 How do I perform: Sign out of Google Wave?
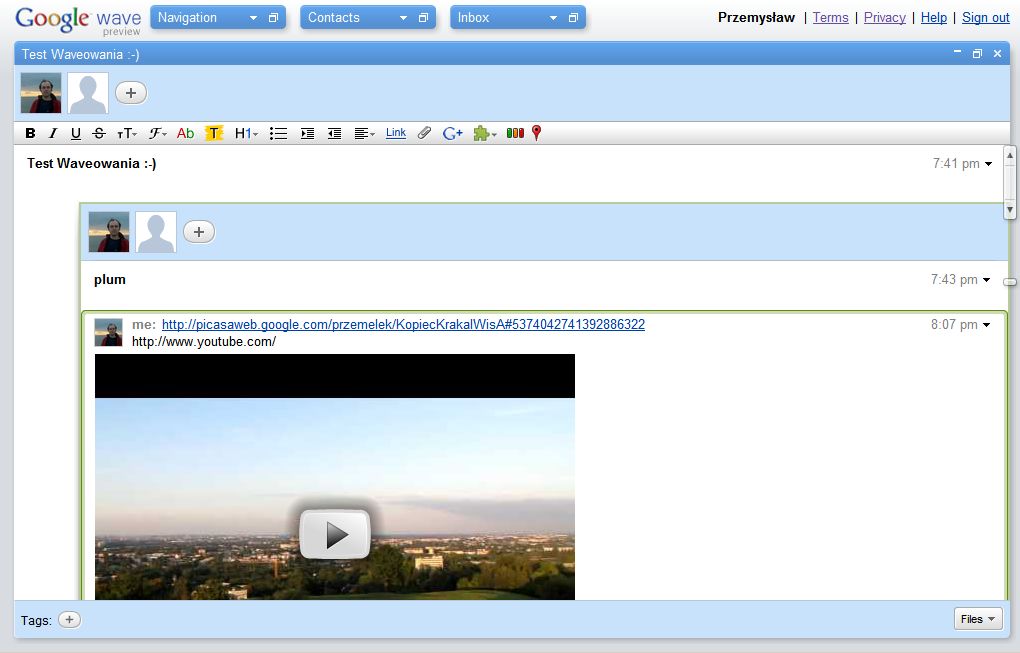point(986,18)
